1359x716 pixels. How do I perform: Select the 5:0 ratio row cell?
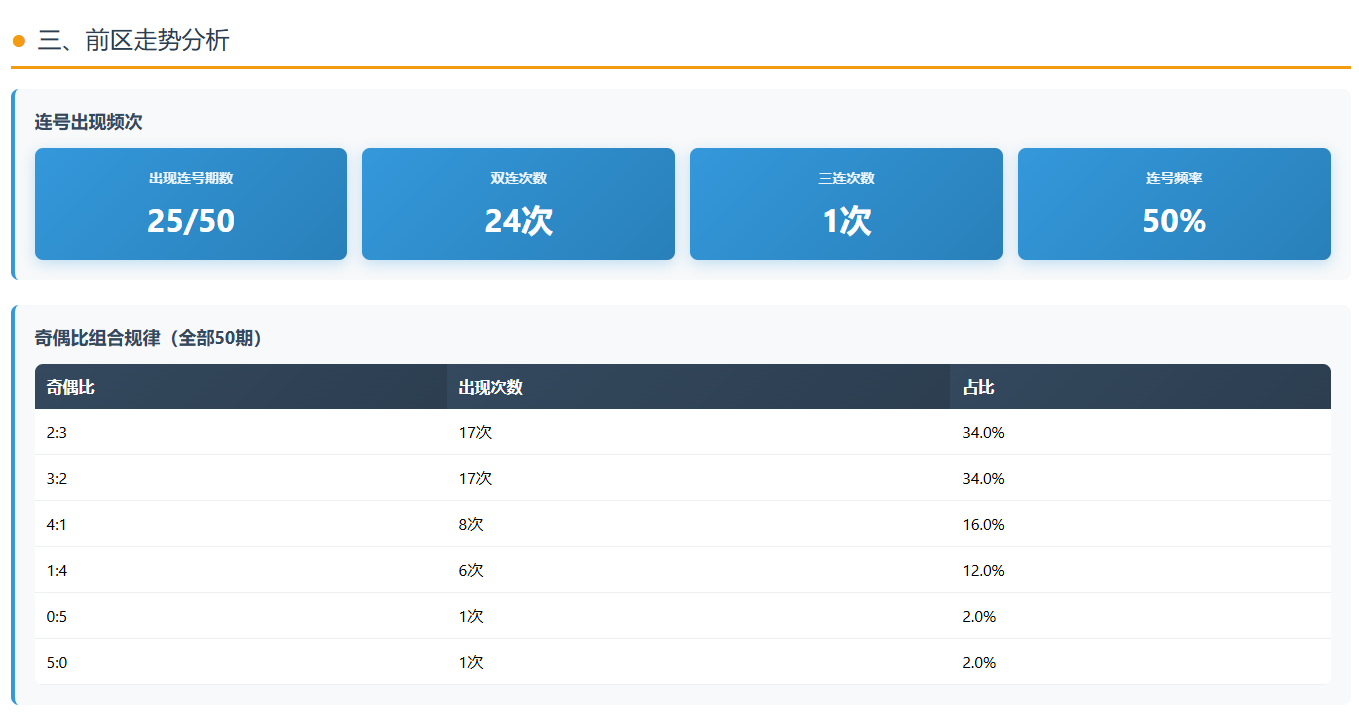pyautogui.click(x=57, y=663)
